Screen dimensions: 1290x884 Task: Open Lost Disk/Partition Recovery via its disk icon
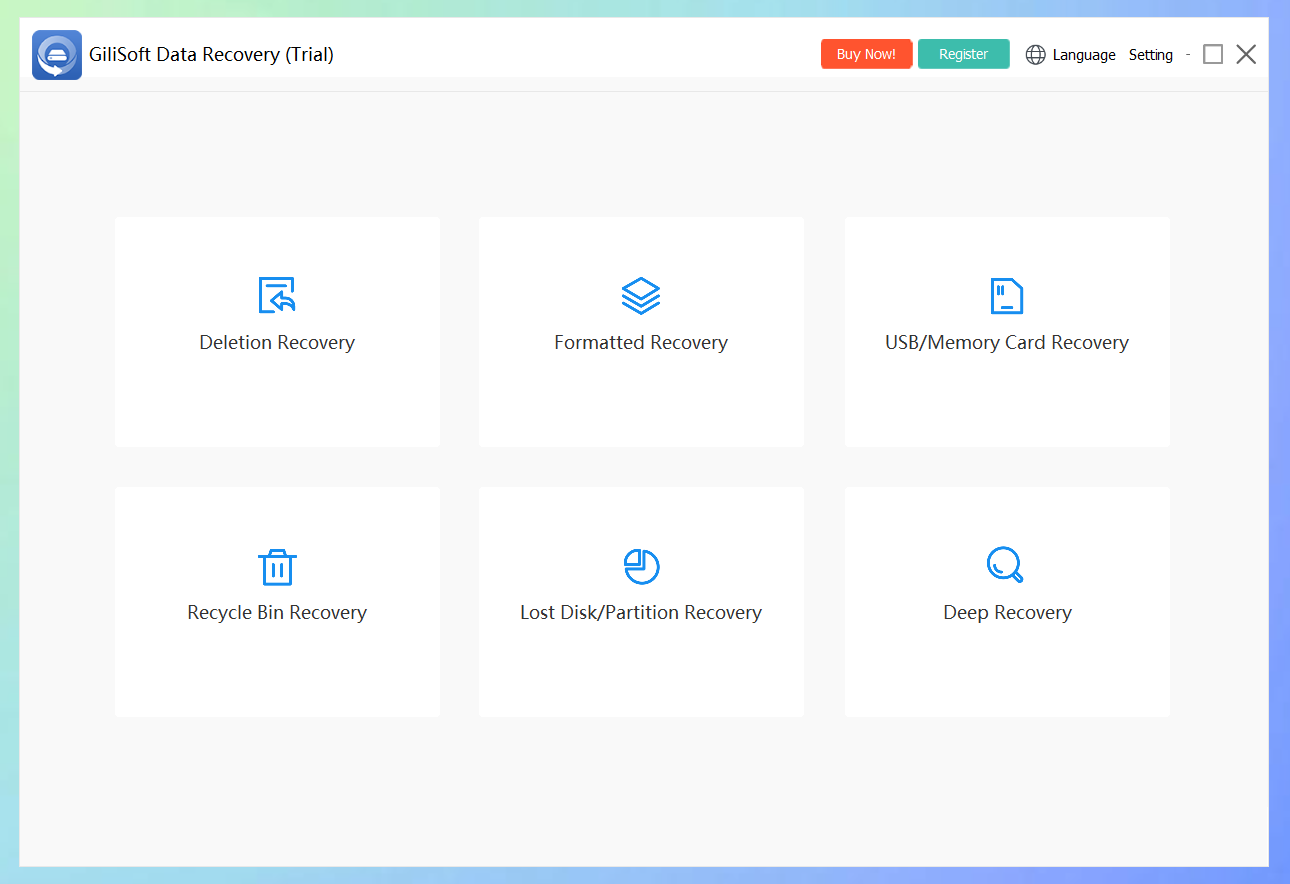pyautogui.click(x=641, y=566)
